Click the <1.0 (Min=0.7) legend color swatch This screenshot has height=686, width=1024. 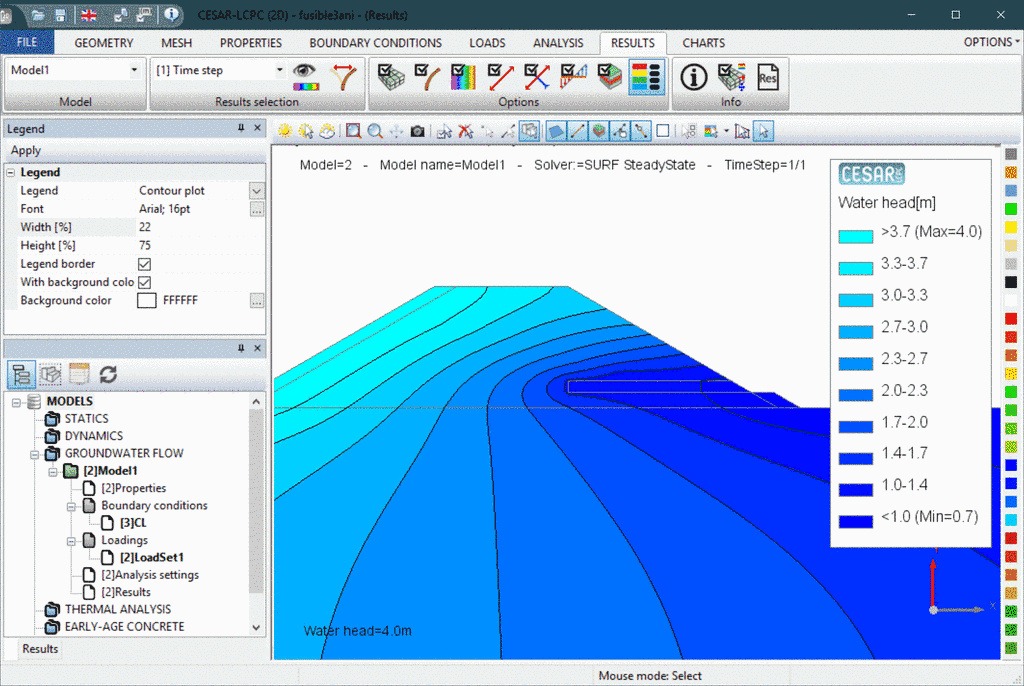click(856, 521)
